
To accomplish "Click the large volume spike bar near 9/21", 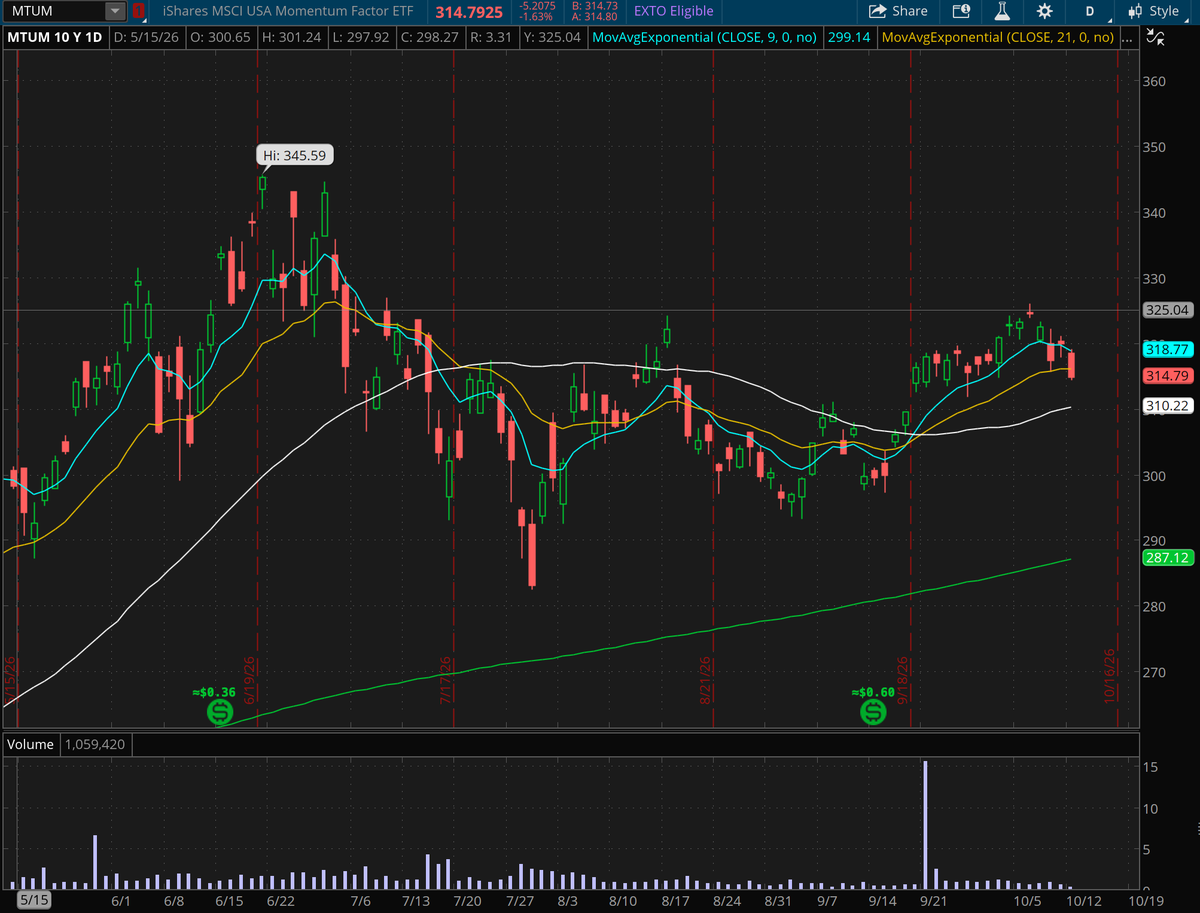I will (x=926, y=824).
